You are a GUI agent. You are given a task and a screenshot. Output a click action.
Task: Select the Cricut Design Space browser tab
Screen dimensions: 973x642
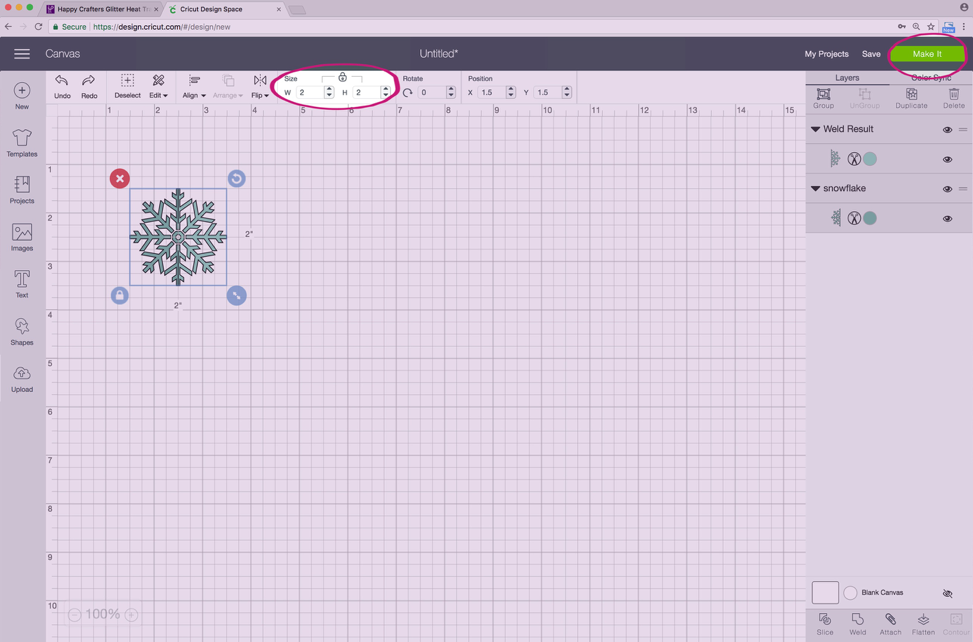click(225, 9)
